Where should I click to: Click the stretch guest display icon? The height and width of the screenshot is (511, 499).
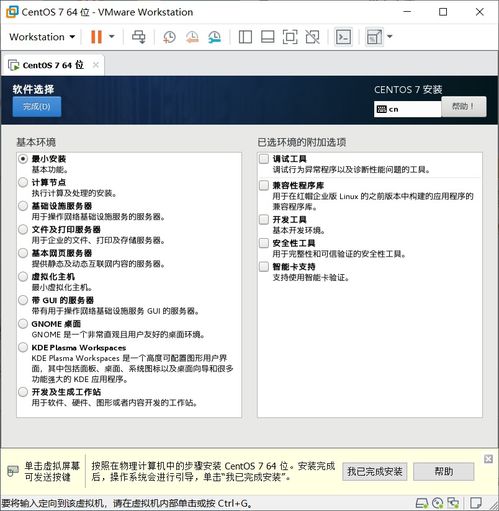click(374, 37)
